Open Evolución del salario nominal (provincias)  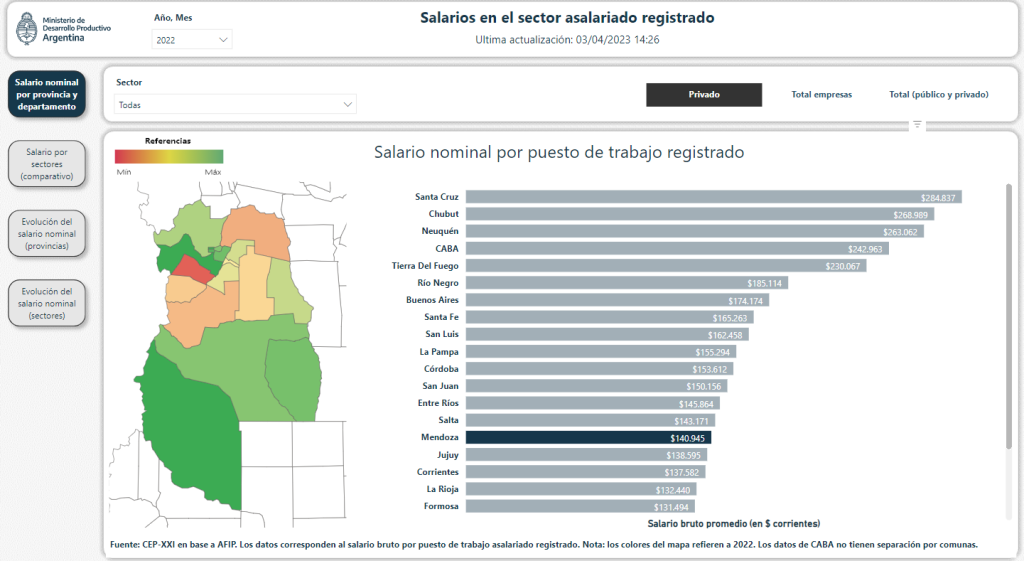pos(46,233)
